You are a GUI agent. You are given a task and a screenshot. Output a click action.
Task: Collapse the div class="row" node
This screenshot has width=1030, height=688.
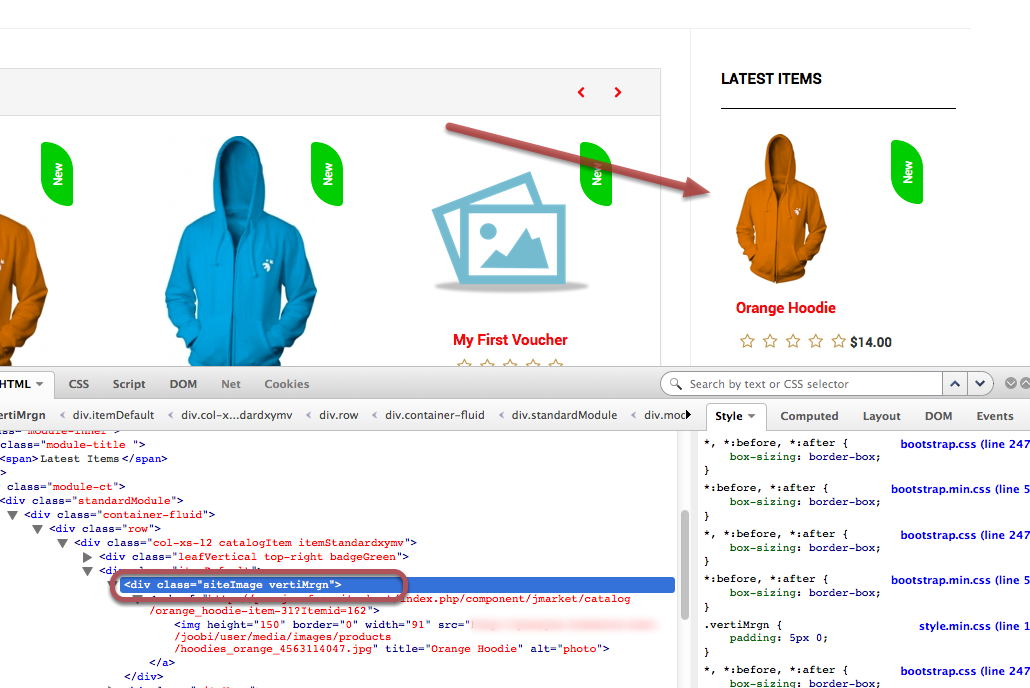37,529
